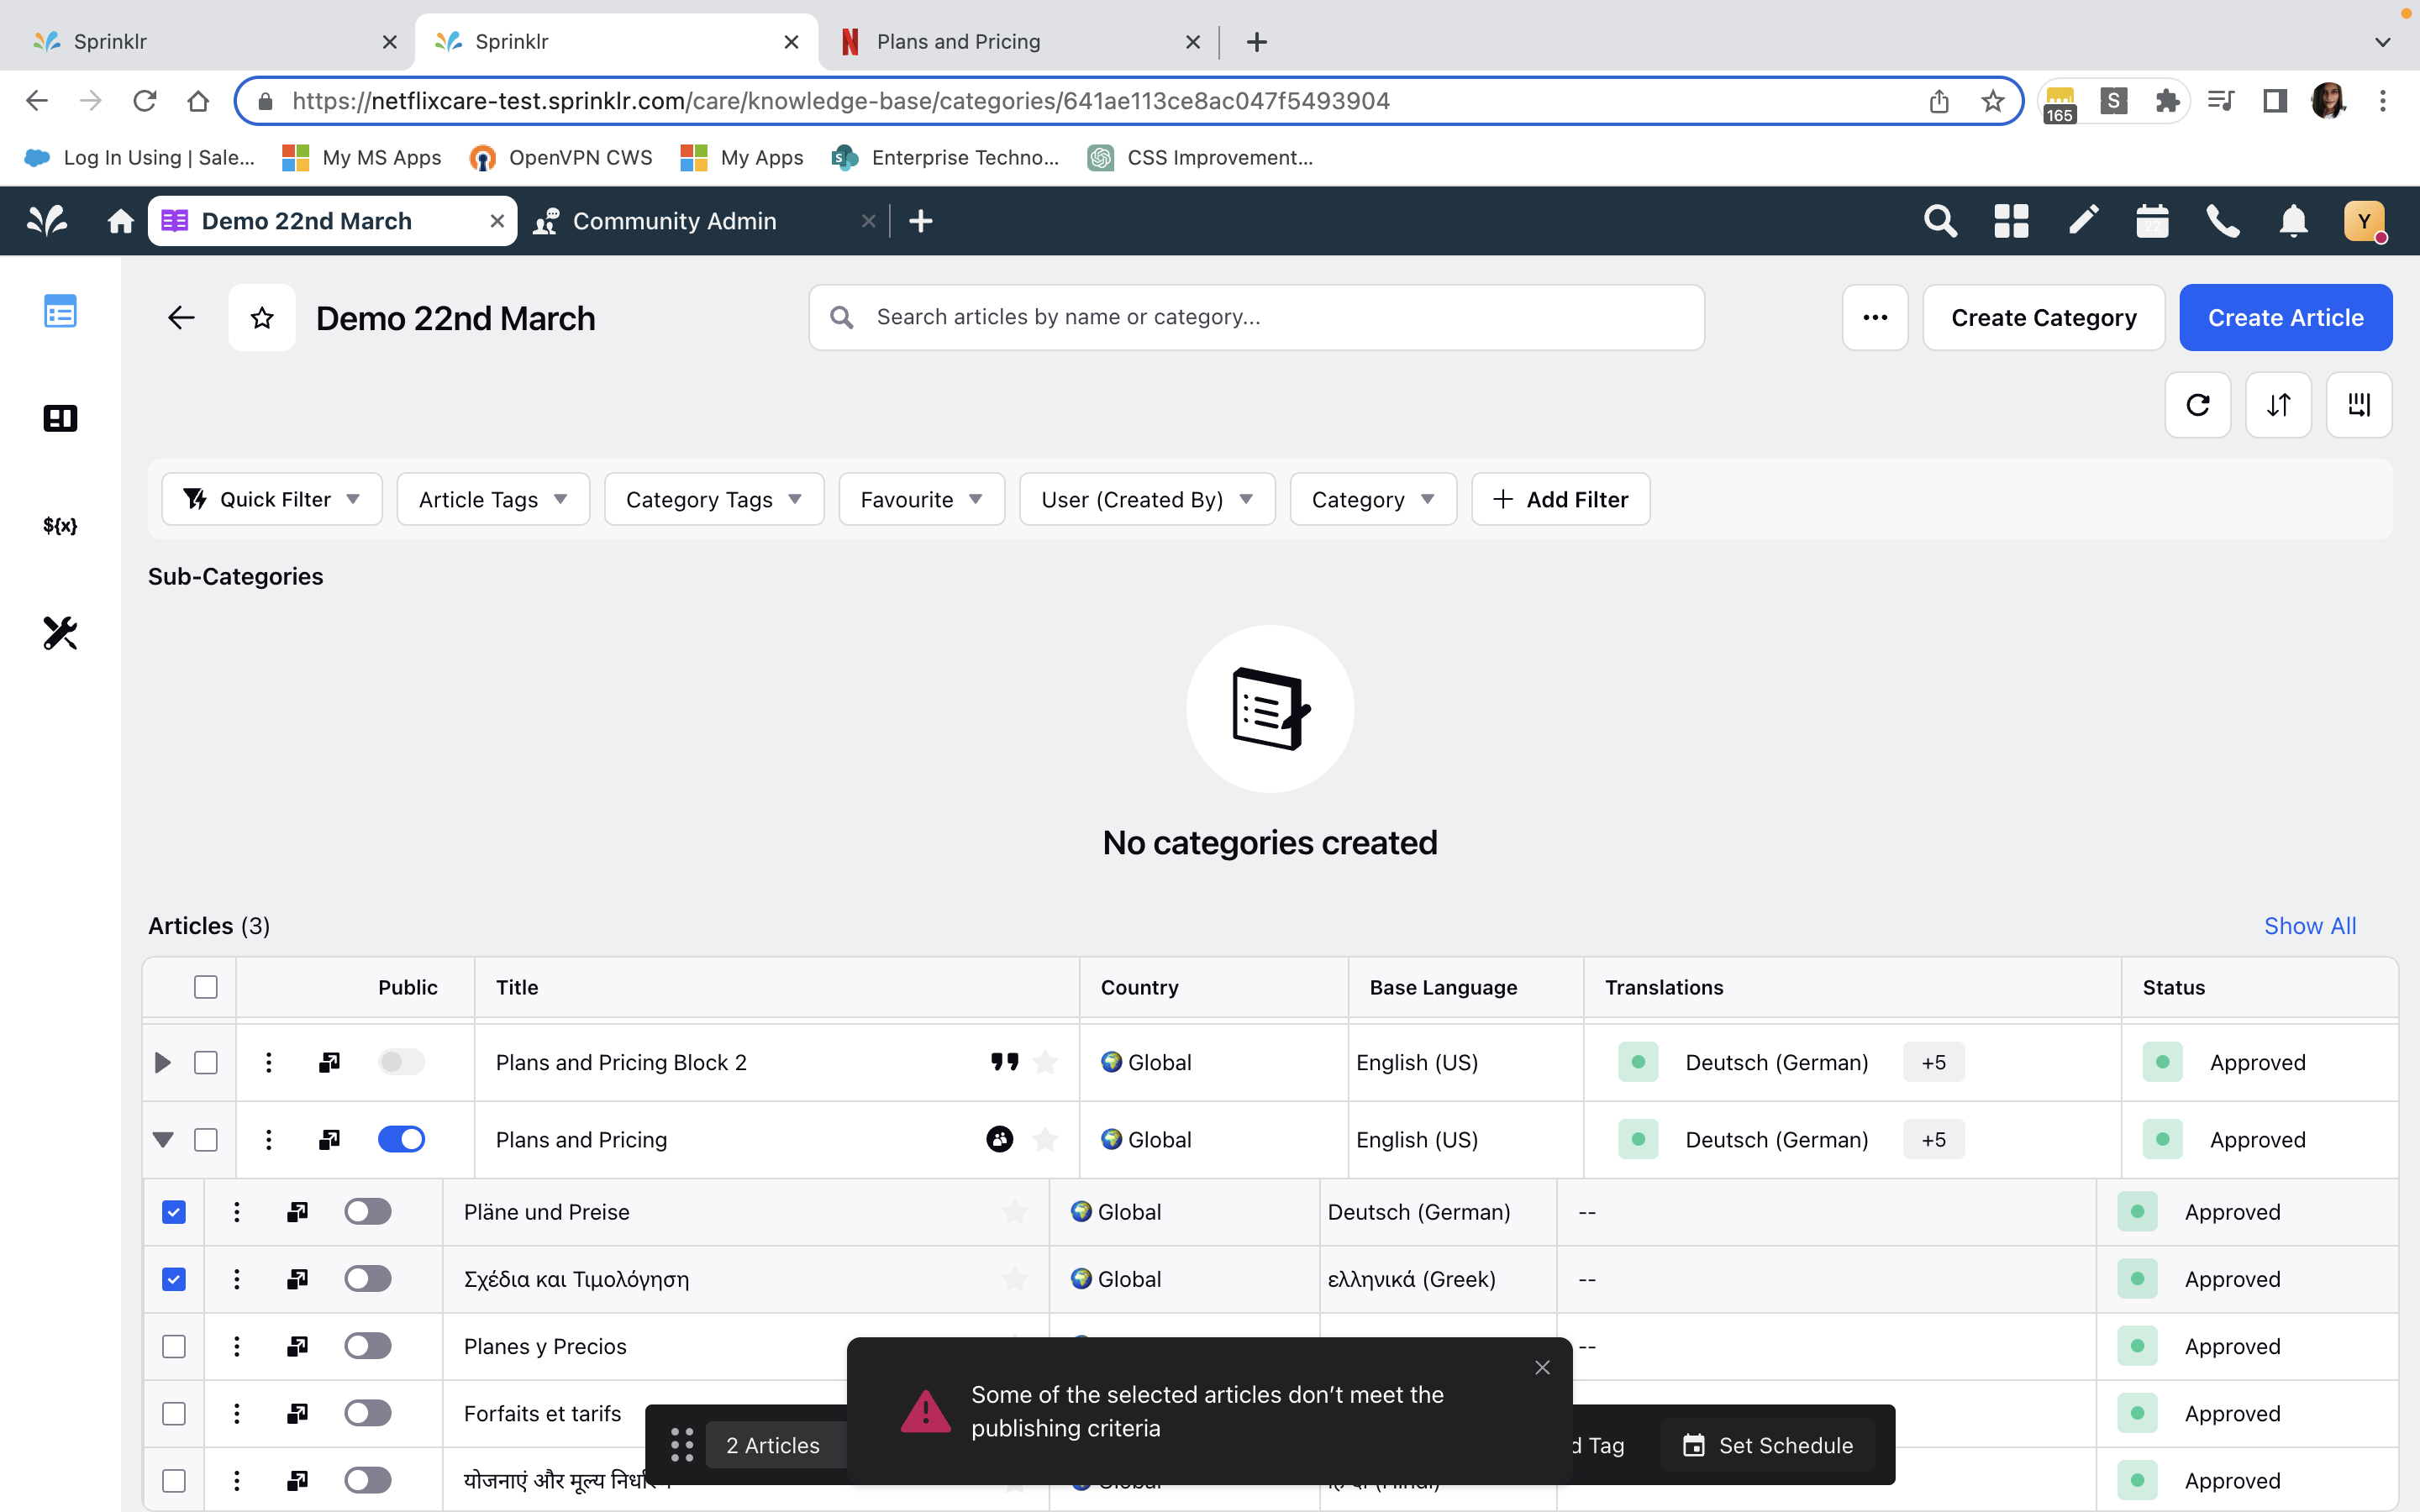Open the variables ${x} sidebar icon
This screenshot has height=1512, width=2420.
(60, 525)
